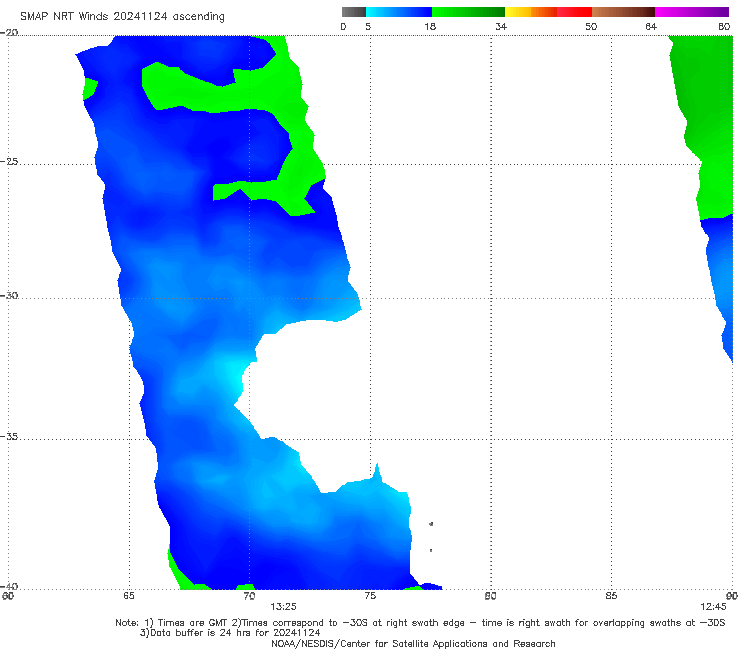Click the longitude label '75'
Screen dimensions: 740x650
point(370,596)
